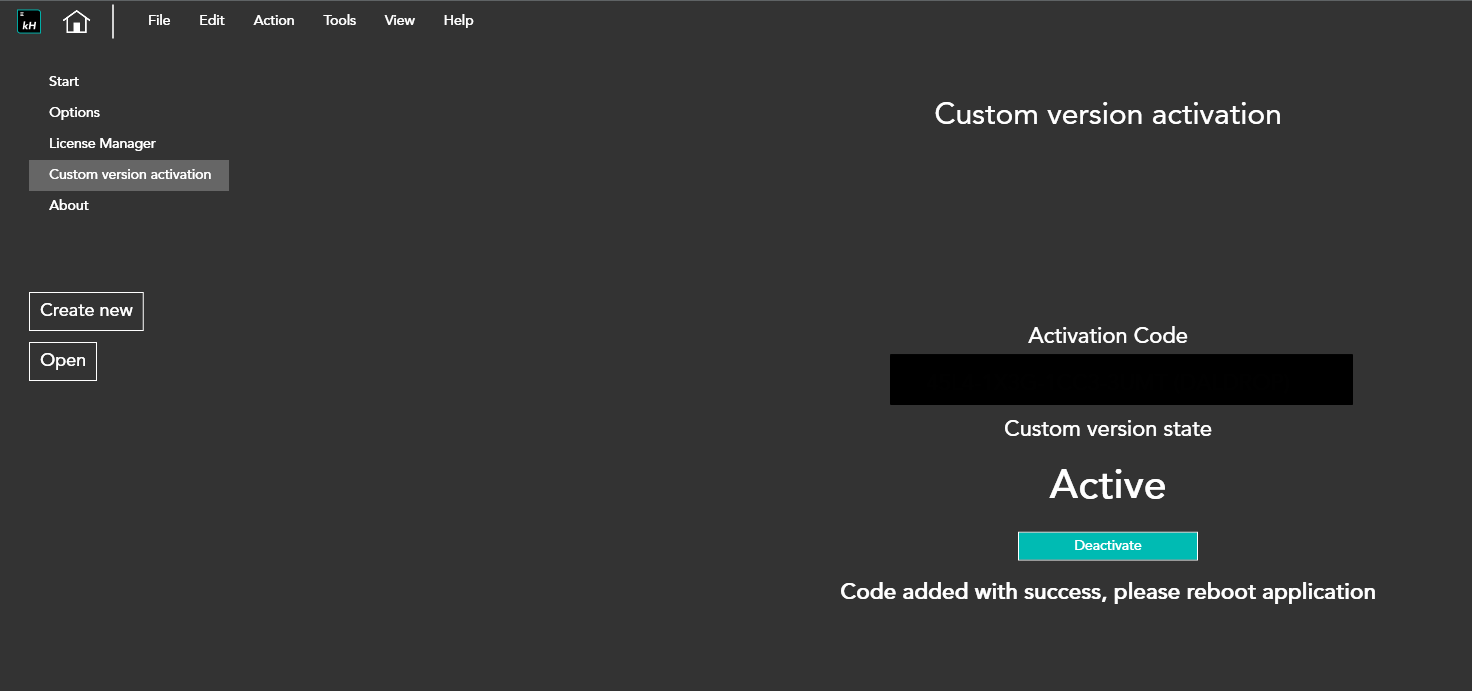This screenshot has height=691, width=1472.
Task: Select the Custom version activation sidebar entry
Action: point(130,174)
